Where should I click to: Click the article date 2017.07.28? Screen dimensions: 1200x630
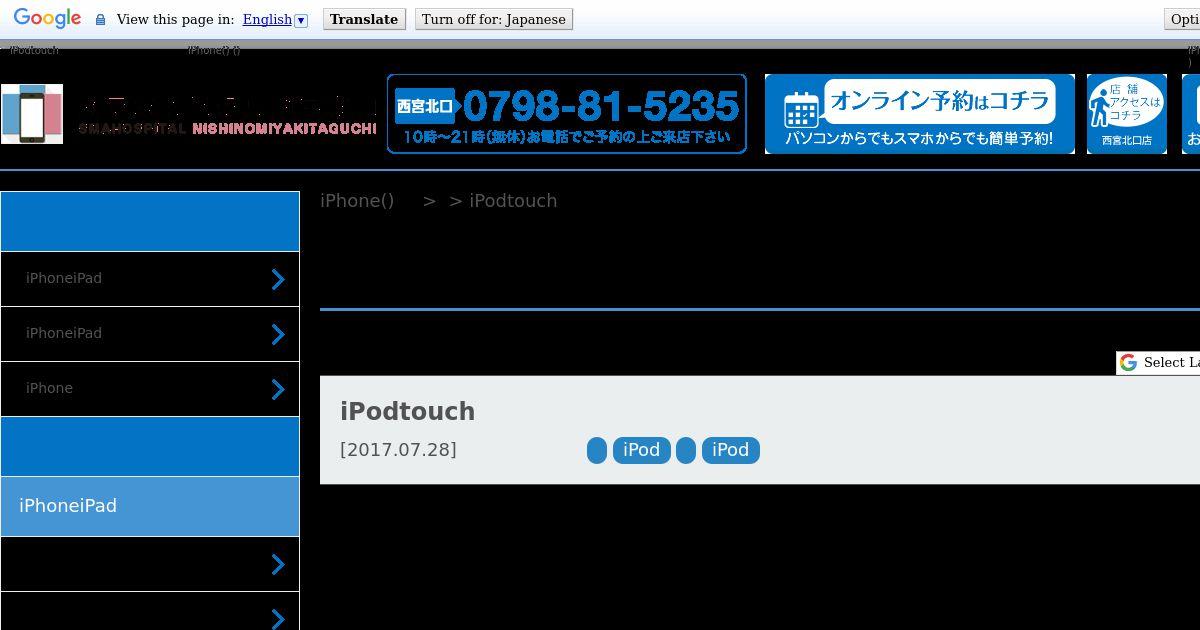pyautogui.click(x=398, y=449)
